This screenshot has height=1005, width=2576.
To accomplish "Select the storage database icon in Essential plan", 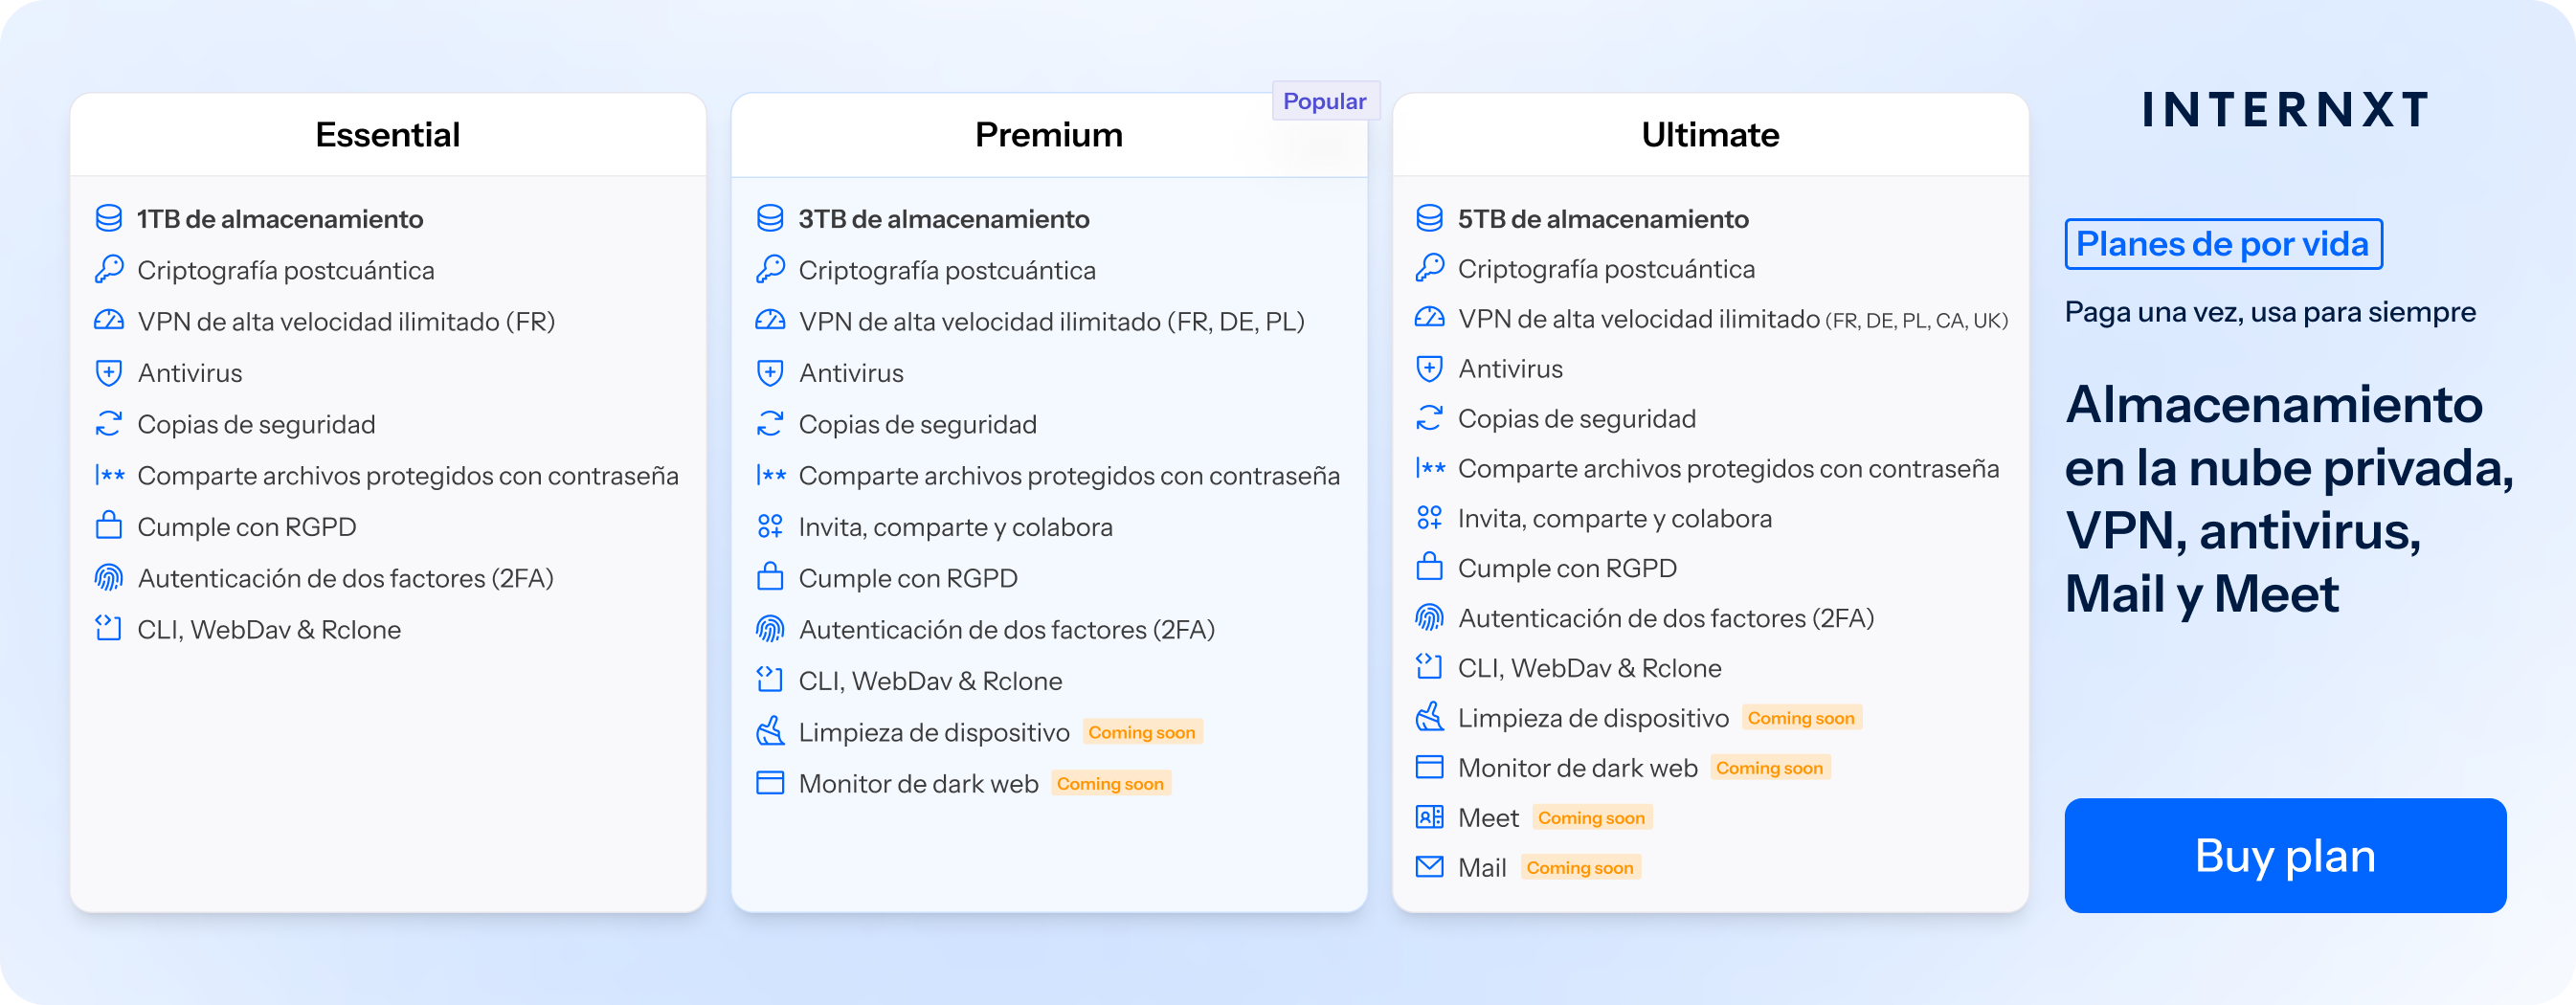I will click(108, 218).
